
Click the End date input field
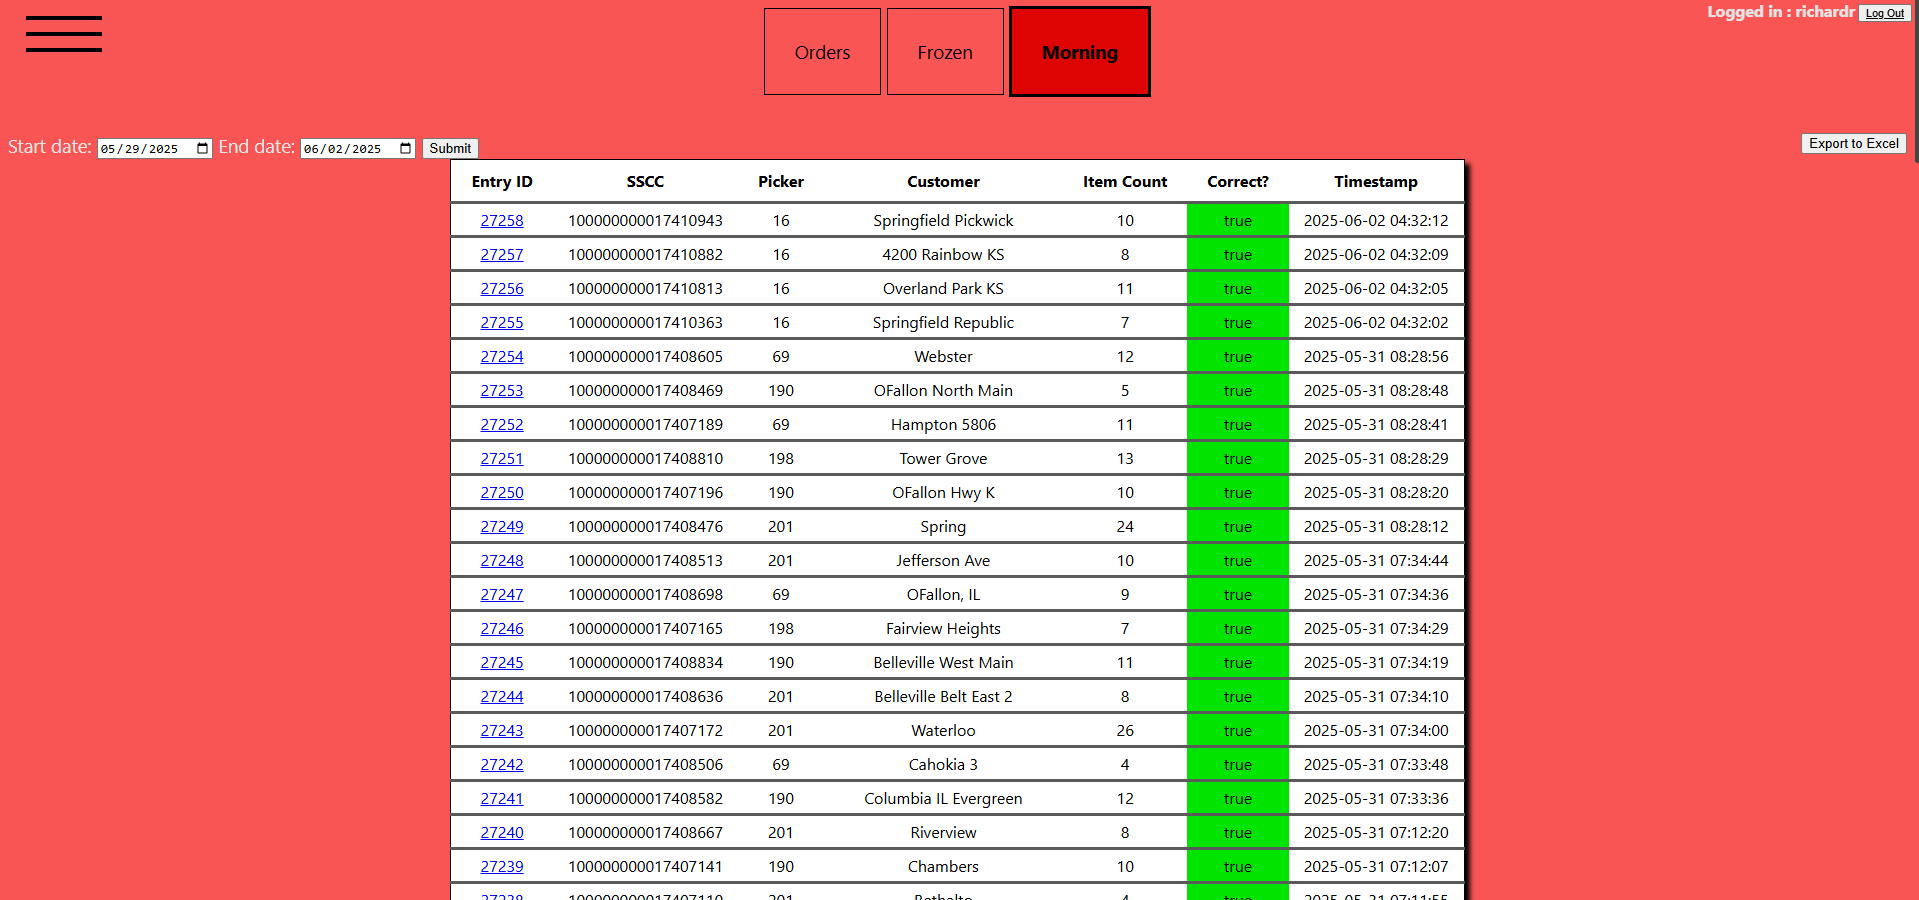pyautogui.click(x=347, y=149)
